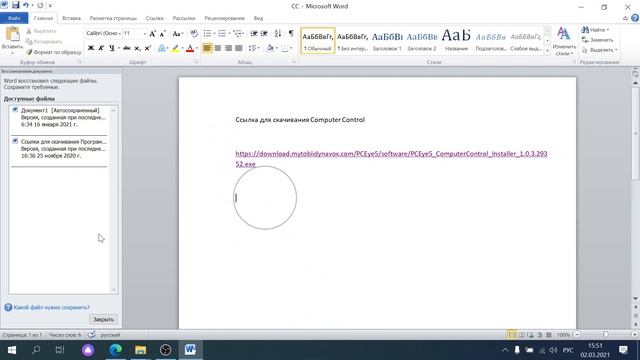Switch to the Вставка tab
The height and width of the screenshot is (360, 640).
pos(71,18)
